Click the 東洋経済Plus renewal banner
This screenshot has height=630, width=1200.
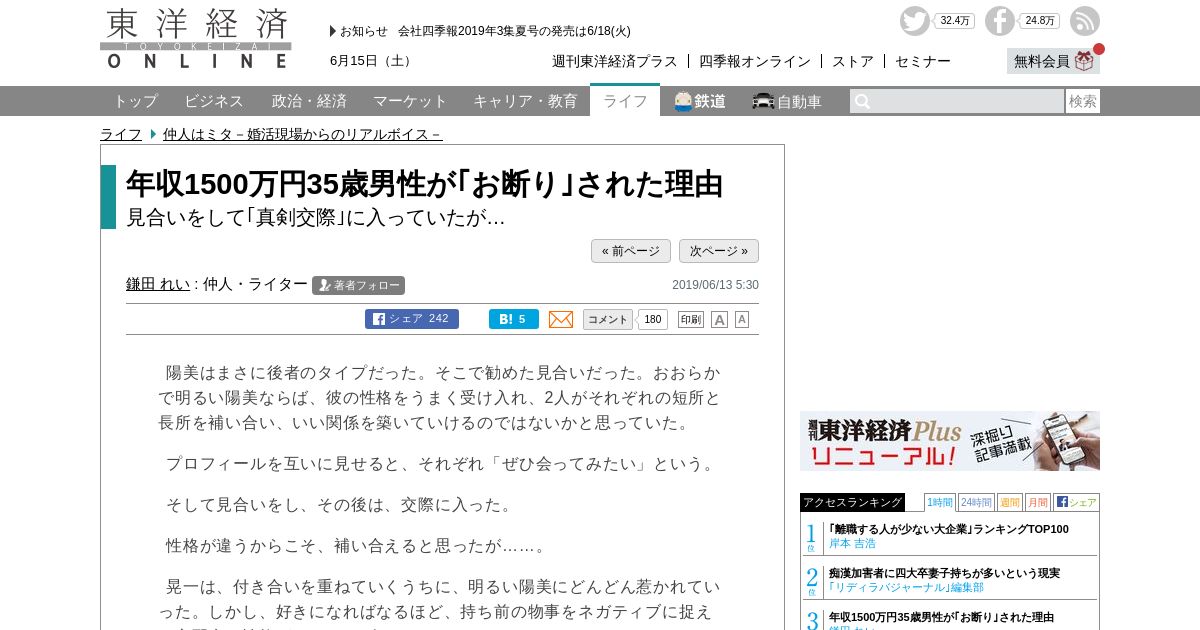[x=950, y=441]
